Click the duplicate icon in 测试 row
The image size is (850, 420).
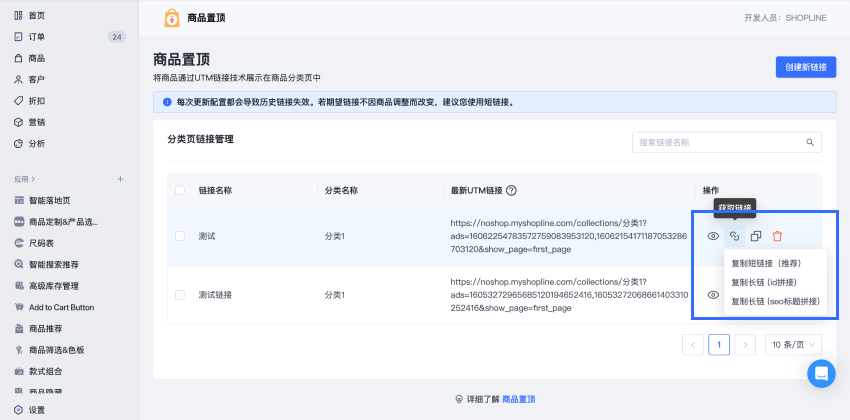point(756,236)
